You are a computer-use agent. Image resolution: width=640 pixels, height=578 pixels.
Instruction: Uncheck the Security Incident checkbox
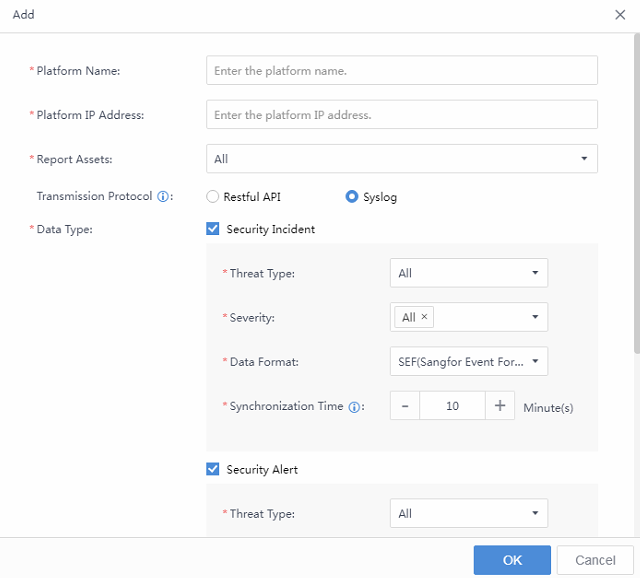click(213, 229)
